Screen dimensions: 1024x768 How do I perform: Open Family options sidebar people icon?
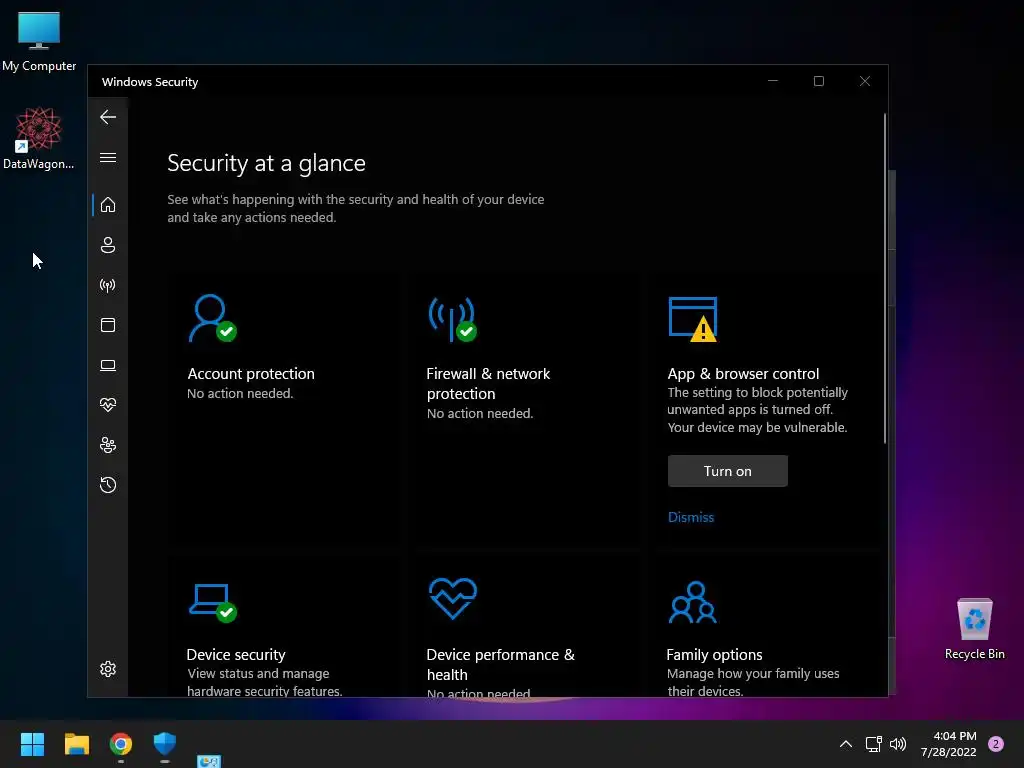tap(108, 445)
